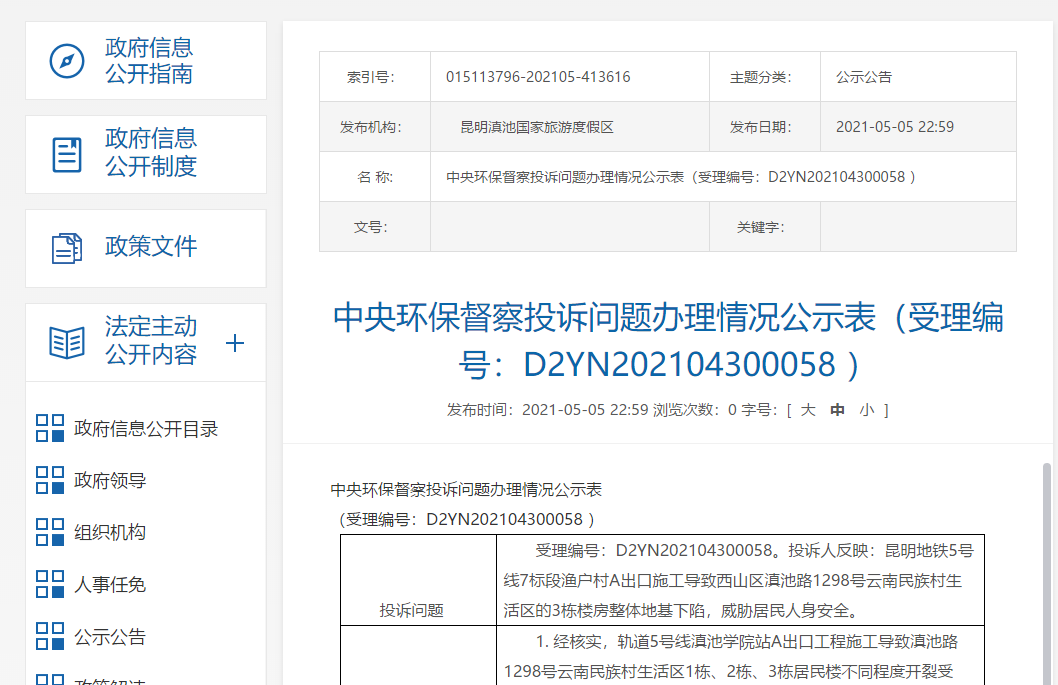
Task: Open 政府信息公开制度 section
Action: 146,155
